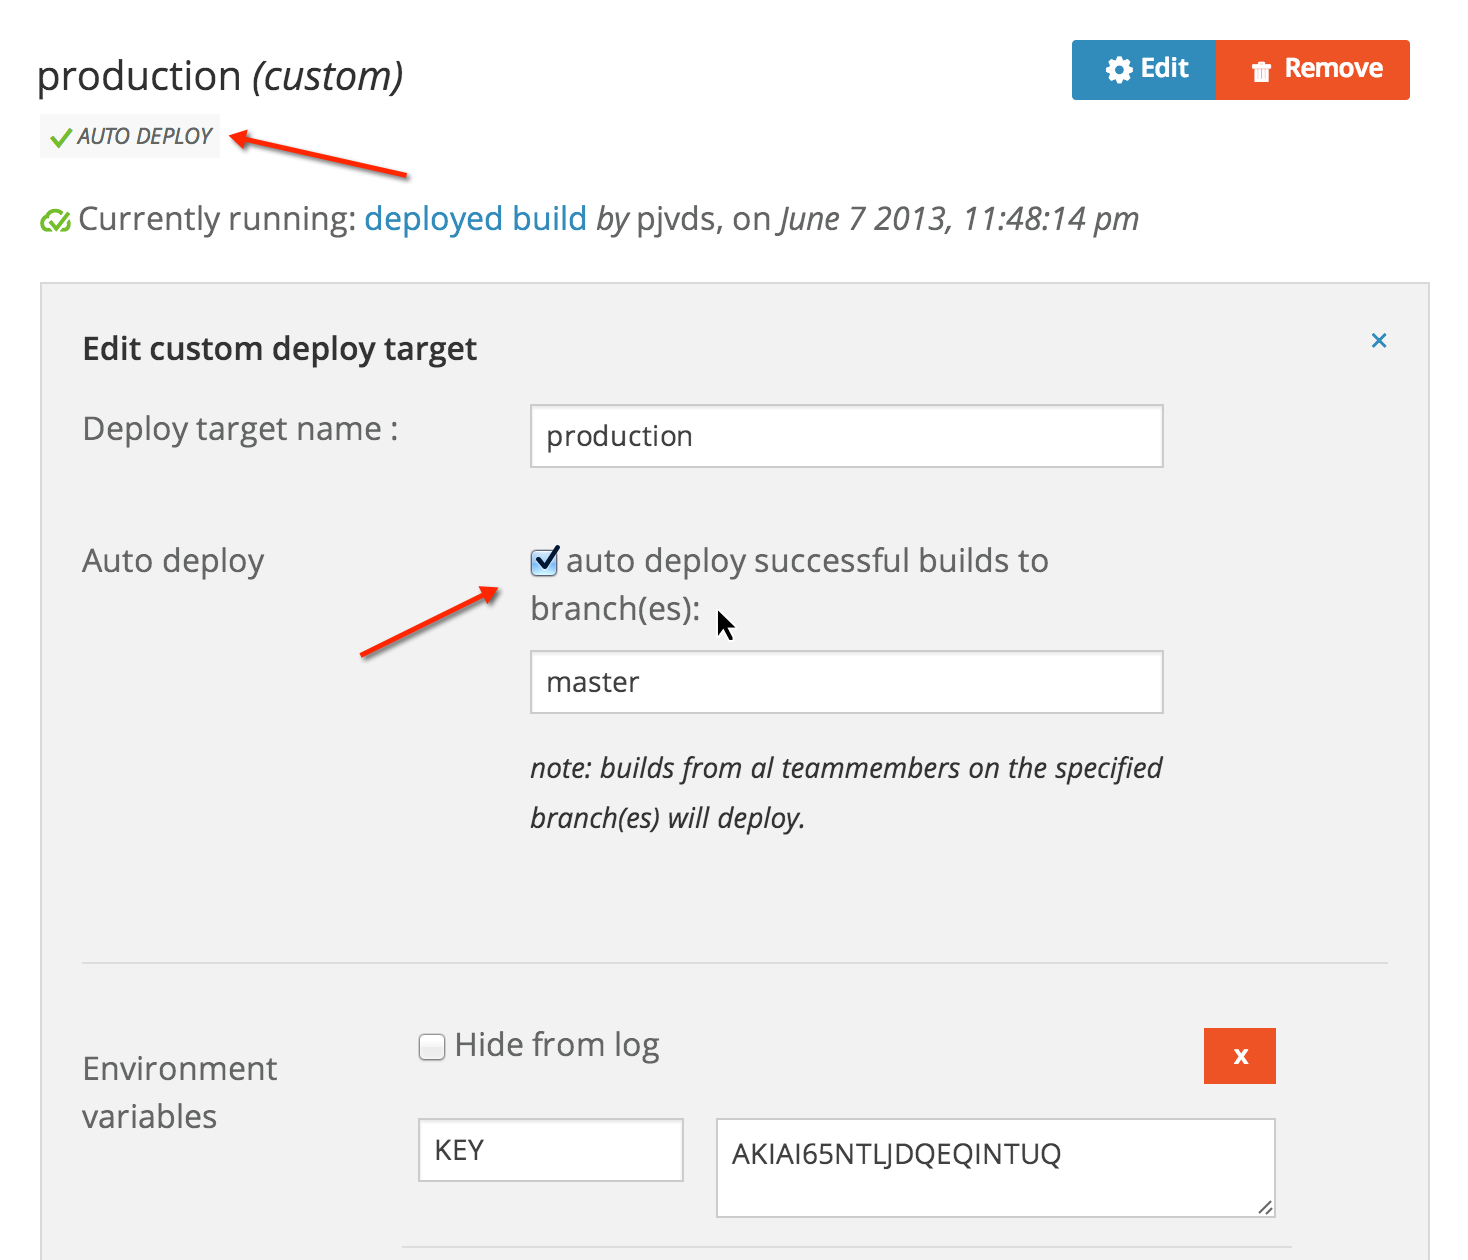1468x1260 pixels.
Task: Click the Hide from log label text
Action: click(557, 1045)
